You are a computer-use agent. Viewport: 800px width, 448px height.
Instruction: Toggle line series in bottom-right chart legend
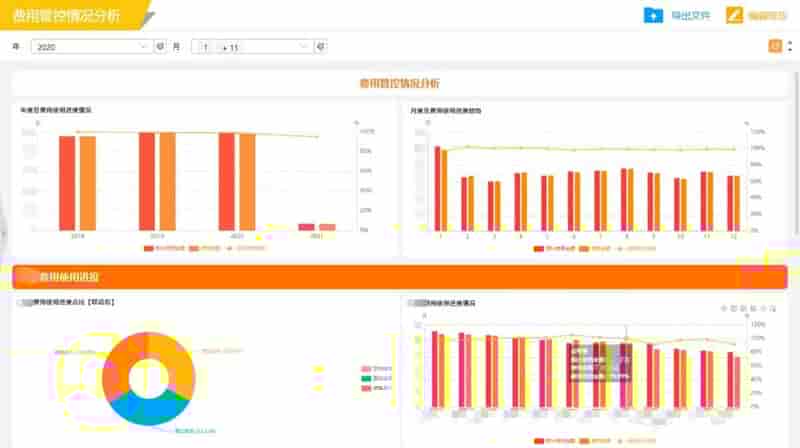pos(636,441)
